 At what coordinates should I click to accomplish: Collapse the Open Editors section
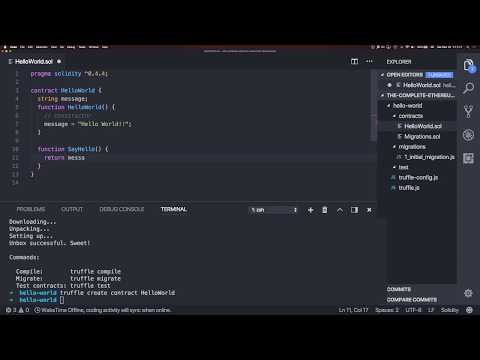point(383,75)
